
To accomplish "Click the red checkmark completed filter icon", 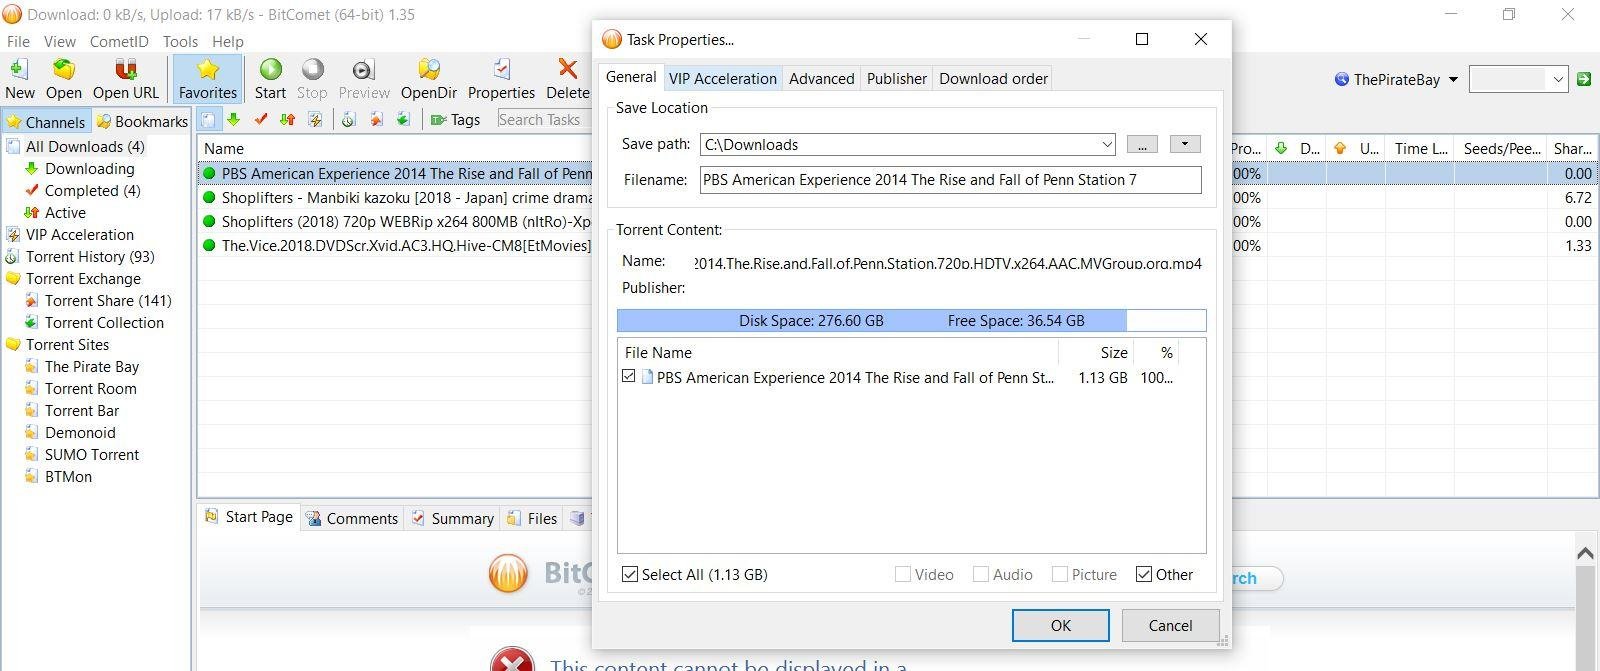I will tap(261, 120).
